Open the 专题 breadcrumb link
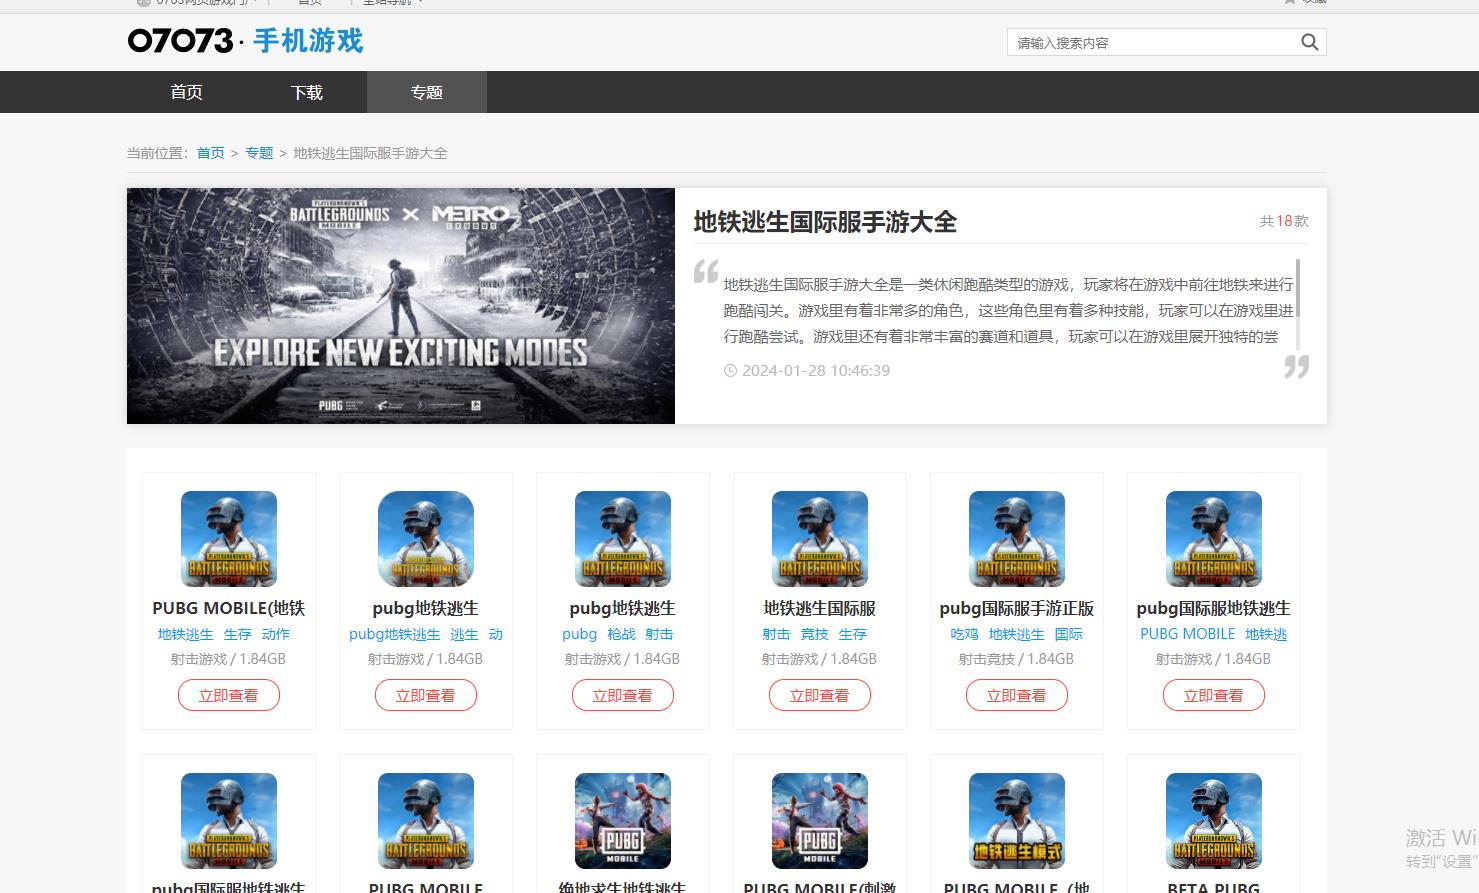Screen dimensions: 1479x893 (259, 153)
